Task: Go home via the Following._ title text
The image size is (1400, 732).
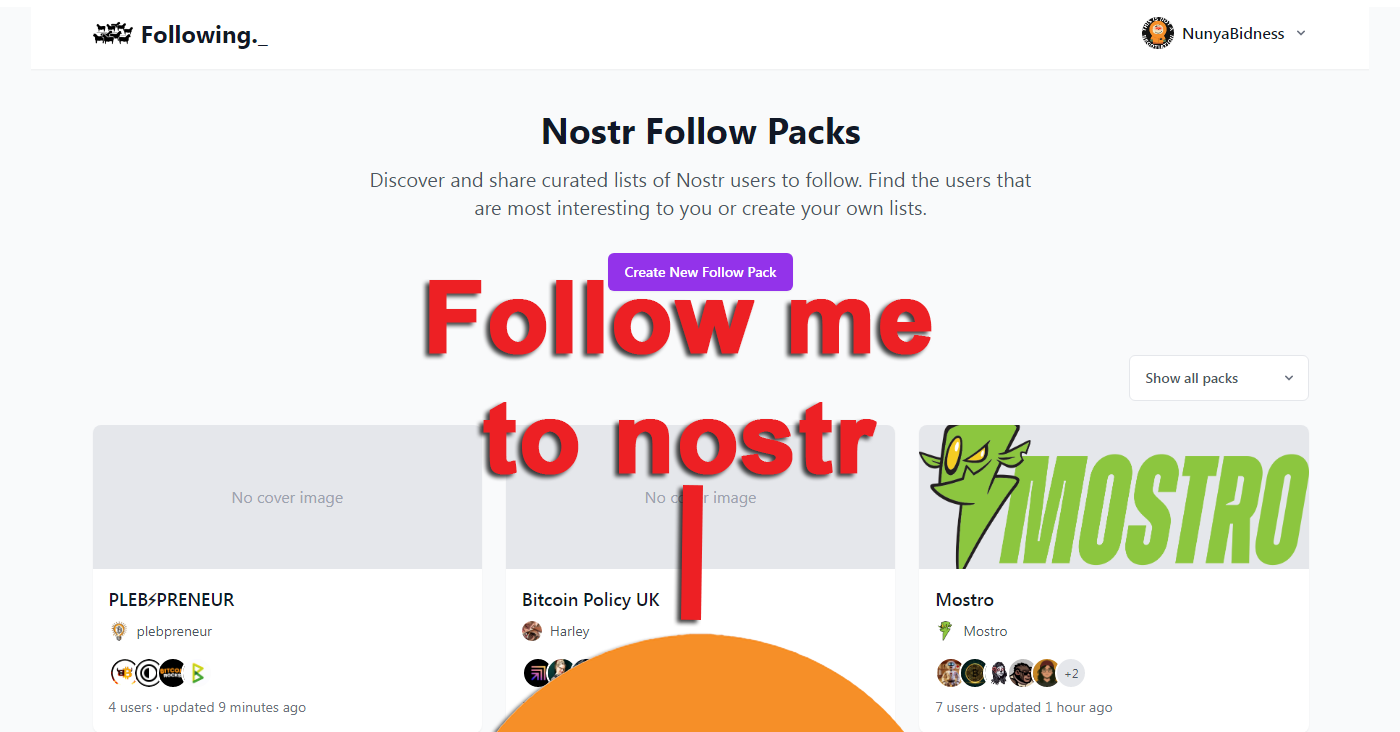Action: point(205,35)
